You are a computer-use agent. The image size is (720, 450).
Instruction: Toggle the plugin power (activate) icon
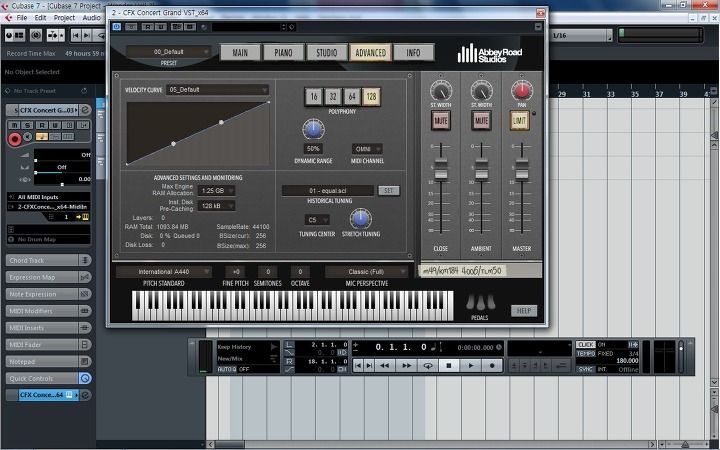tap(117, 27)
